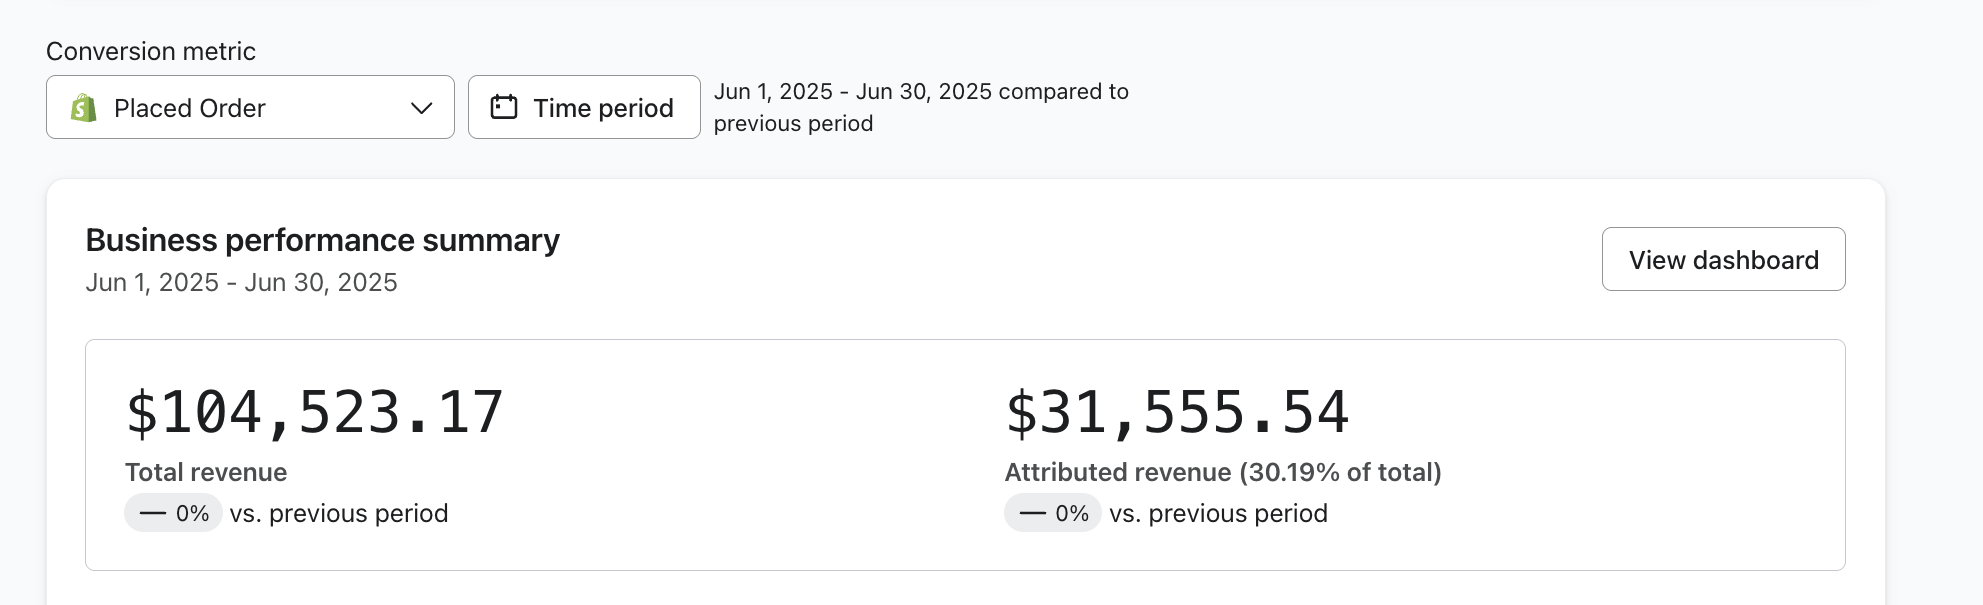Click the calendar icon in Time period

point(504,107)
